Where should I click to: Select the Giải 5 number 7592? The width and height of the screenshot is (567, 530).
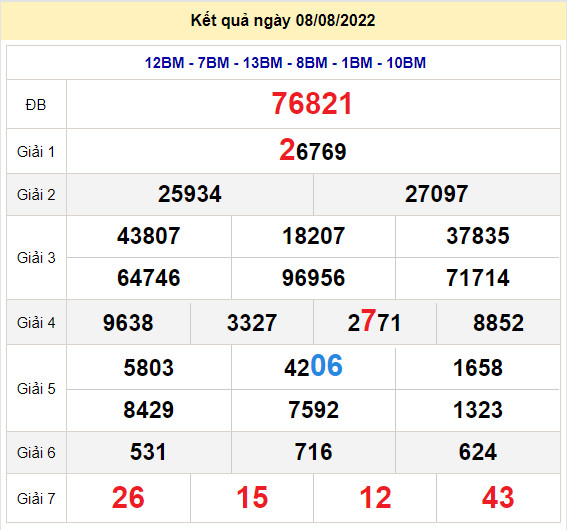[314, 410]
